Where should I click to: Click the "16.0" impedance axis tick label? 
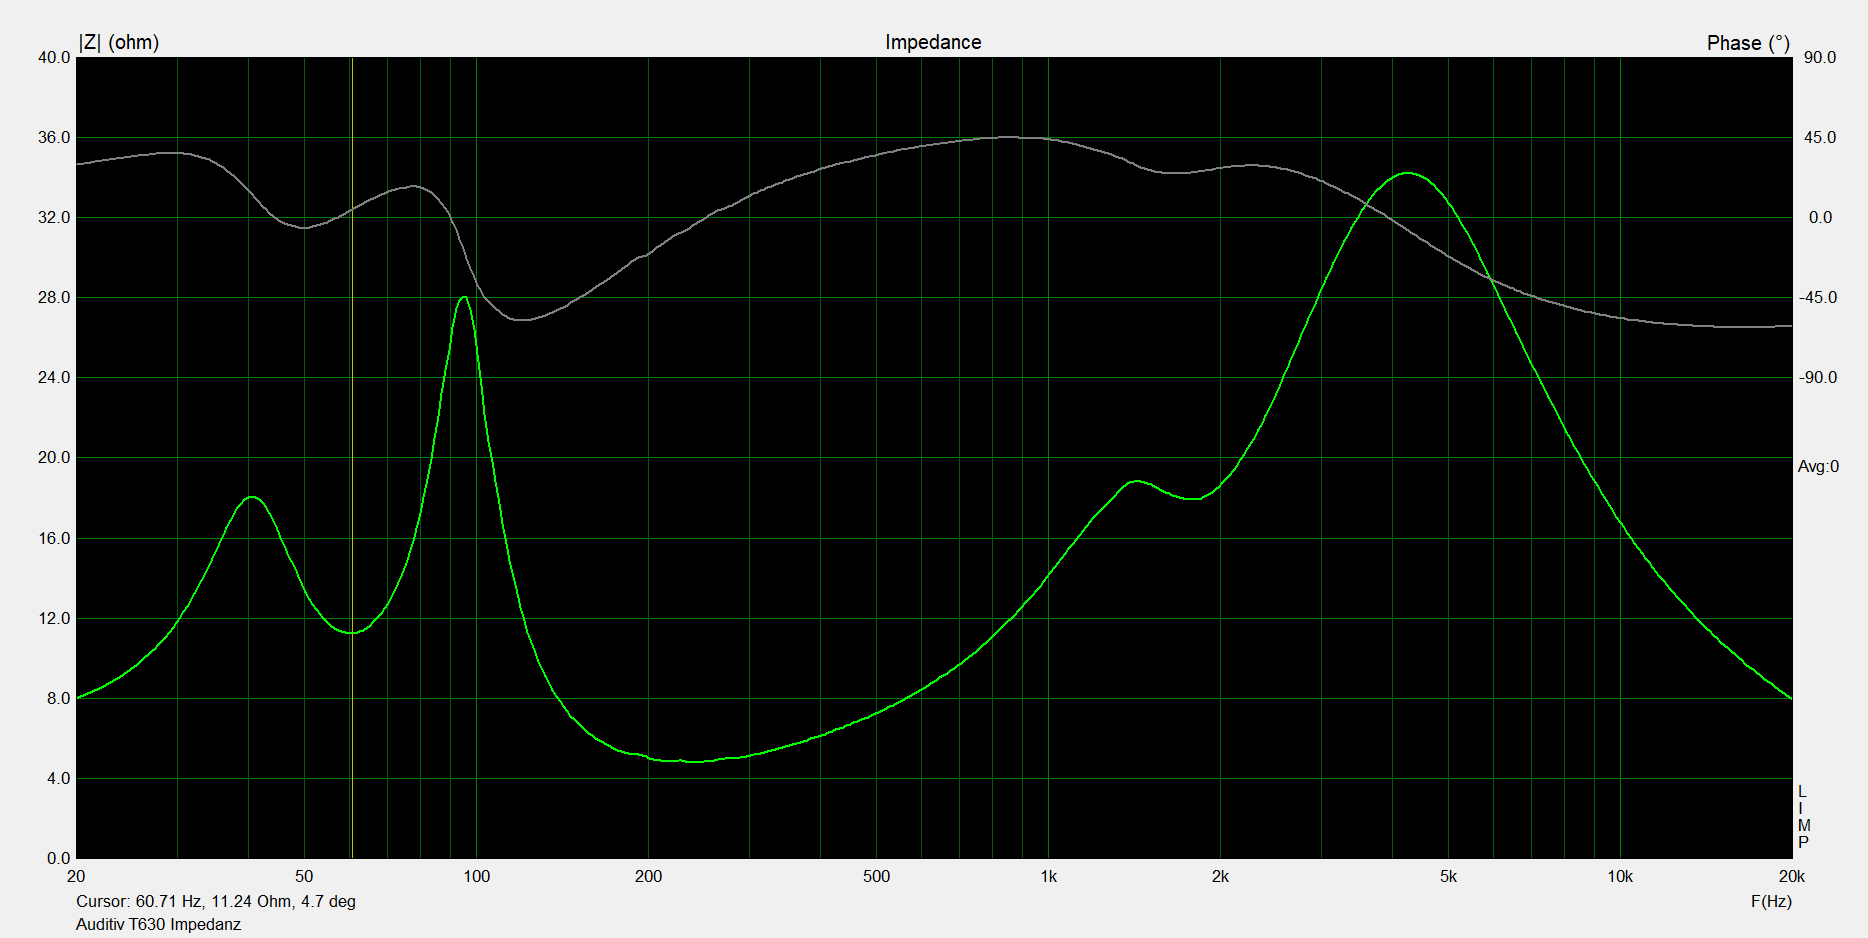[54, 538]
